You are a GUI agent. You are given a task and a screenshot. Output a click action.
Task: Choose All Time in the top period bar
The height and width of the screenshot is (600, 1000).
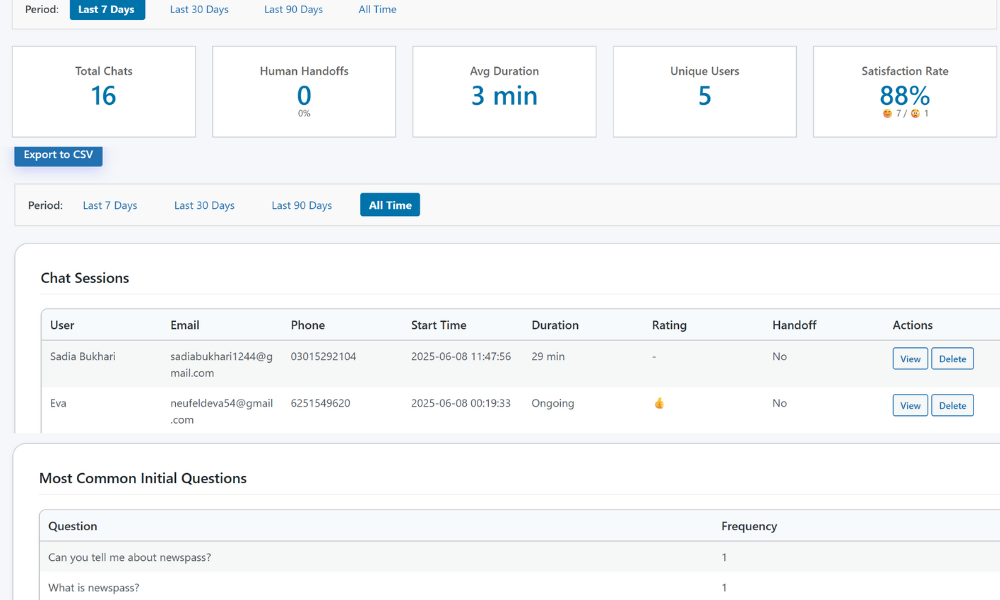(377, 10)
